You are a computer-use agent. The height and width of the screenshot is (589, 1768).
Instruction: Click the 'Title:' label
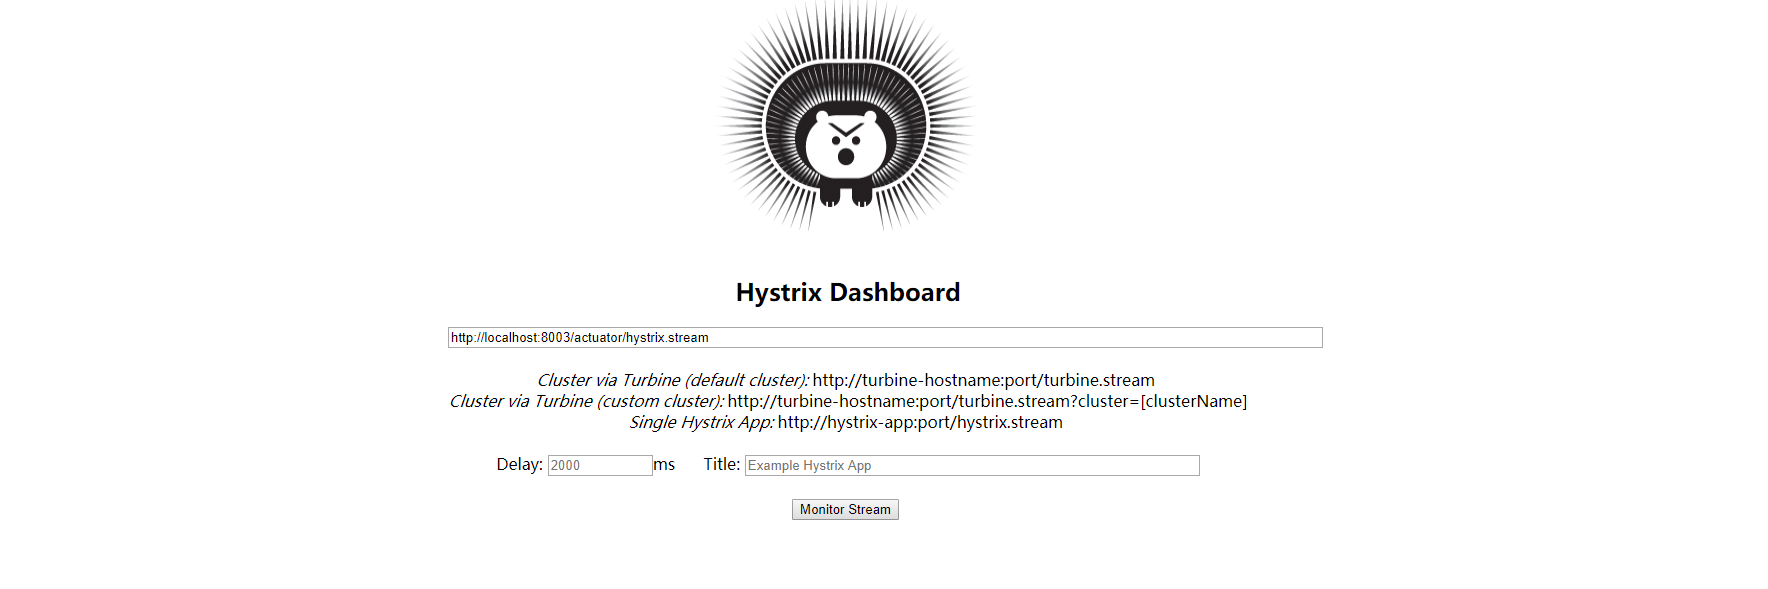(x=722, y=464)
